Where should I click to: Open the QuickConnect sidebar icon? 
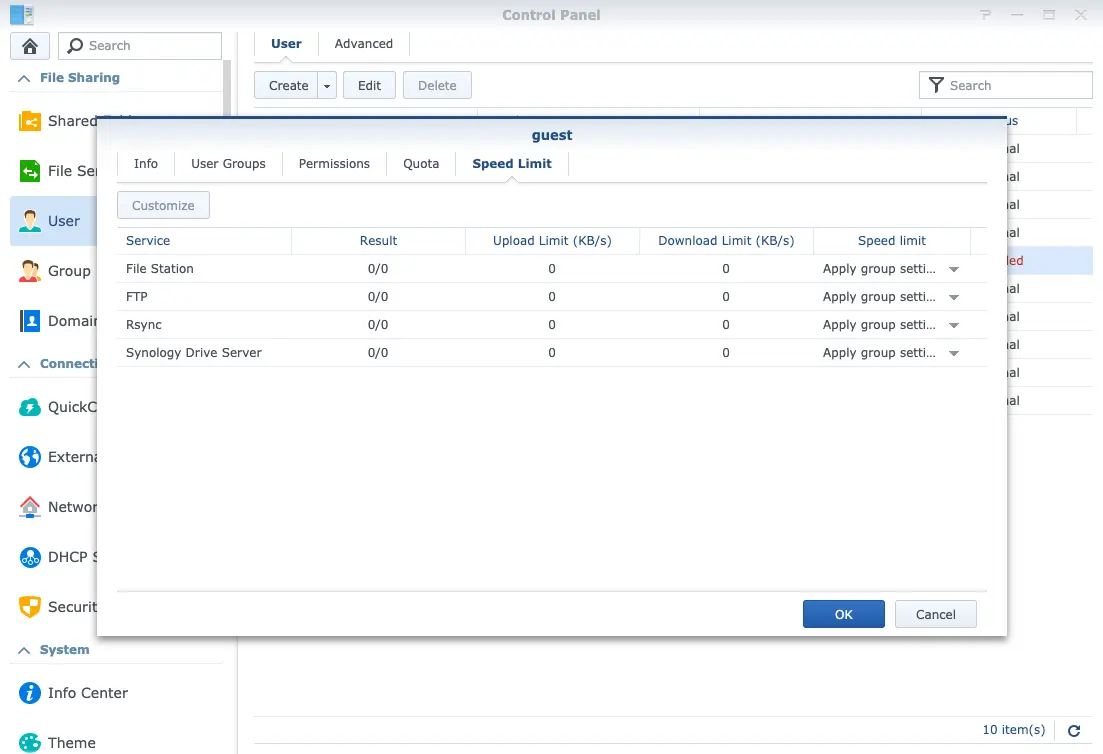pyautogui.click(x=30, y=407)
